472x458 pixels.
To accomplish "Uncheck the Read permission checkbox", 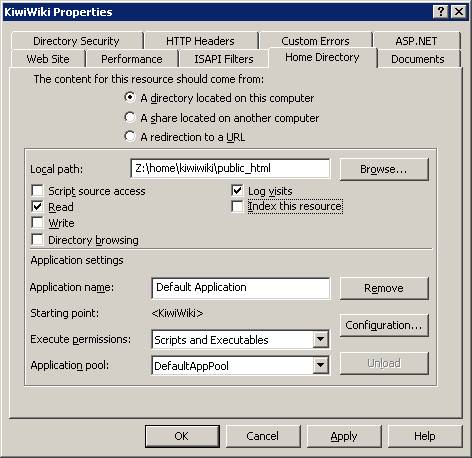I will [x=37, y=207].
